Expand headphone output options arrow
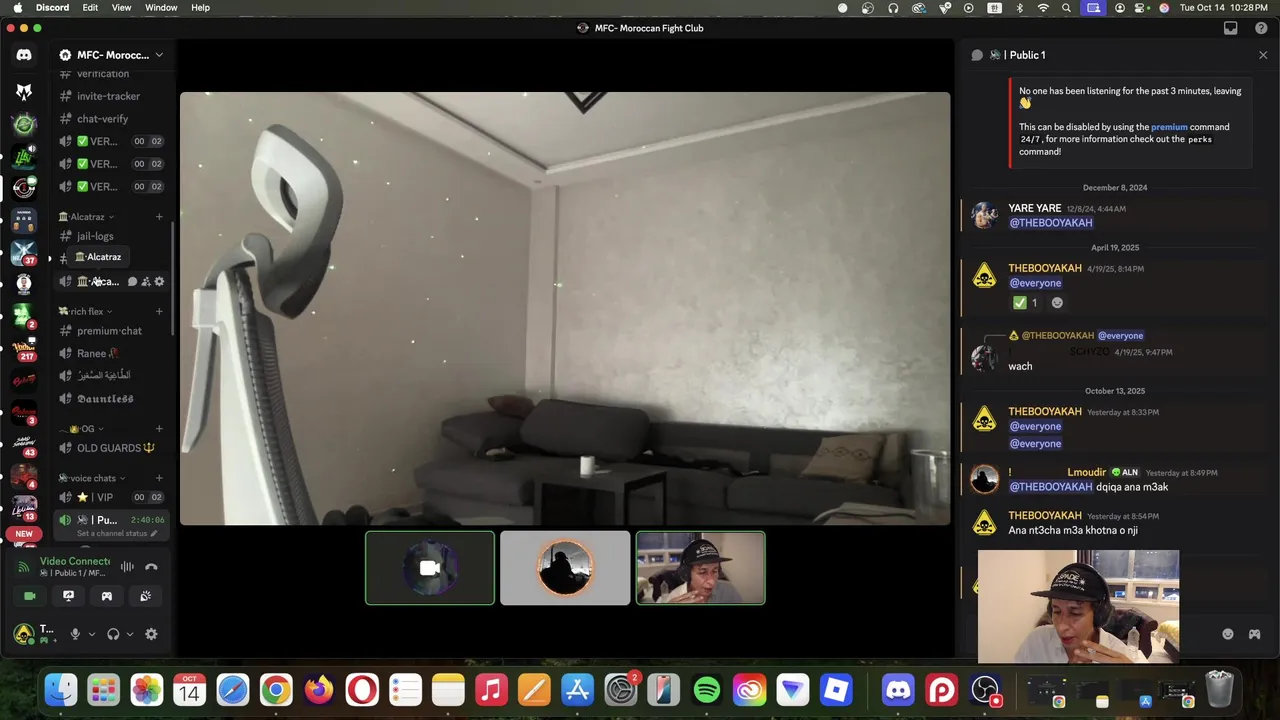This screenshot has height=720, width=1280. (x=129, y=634)
